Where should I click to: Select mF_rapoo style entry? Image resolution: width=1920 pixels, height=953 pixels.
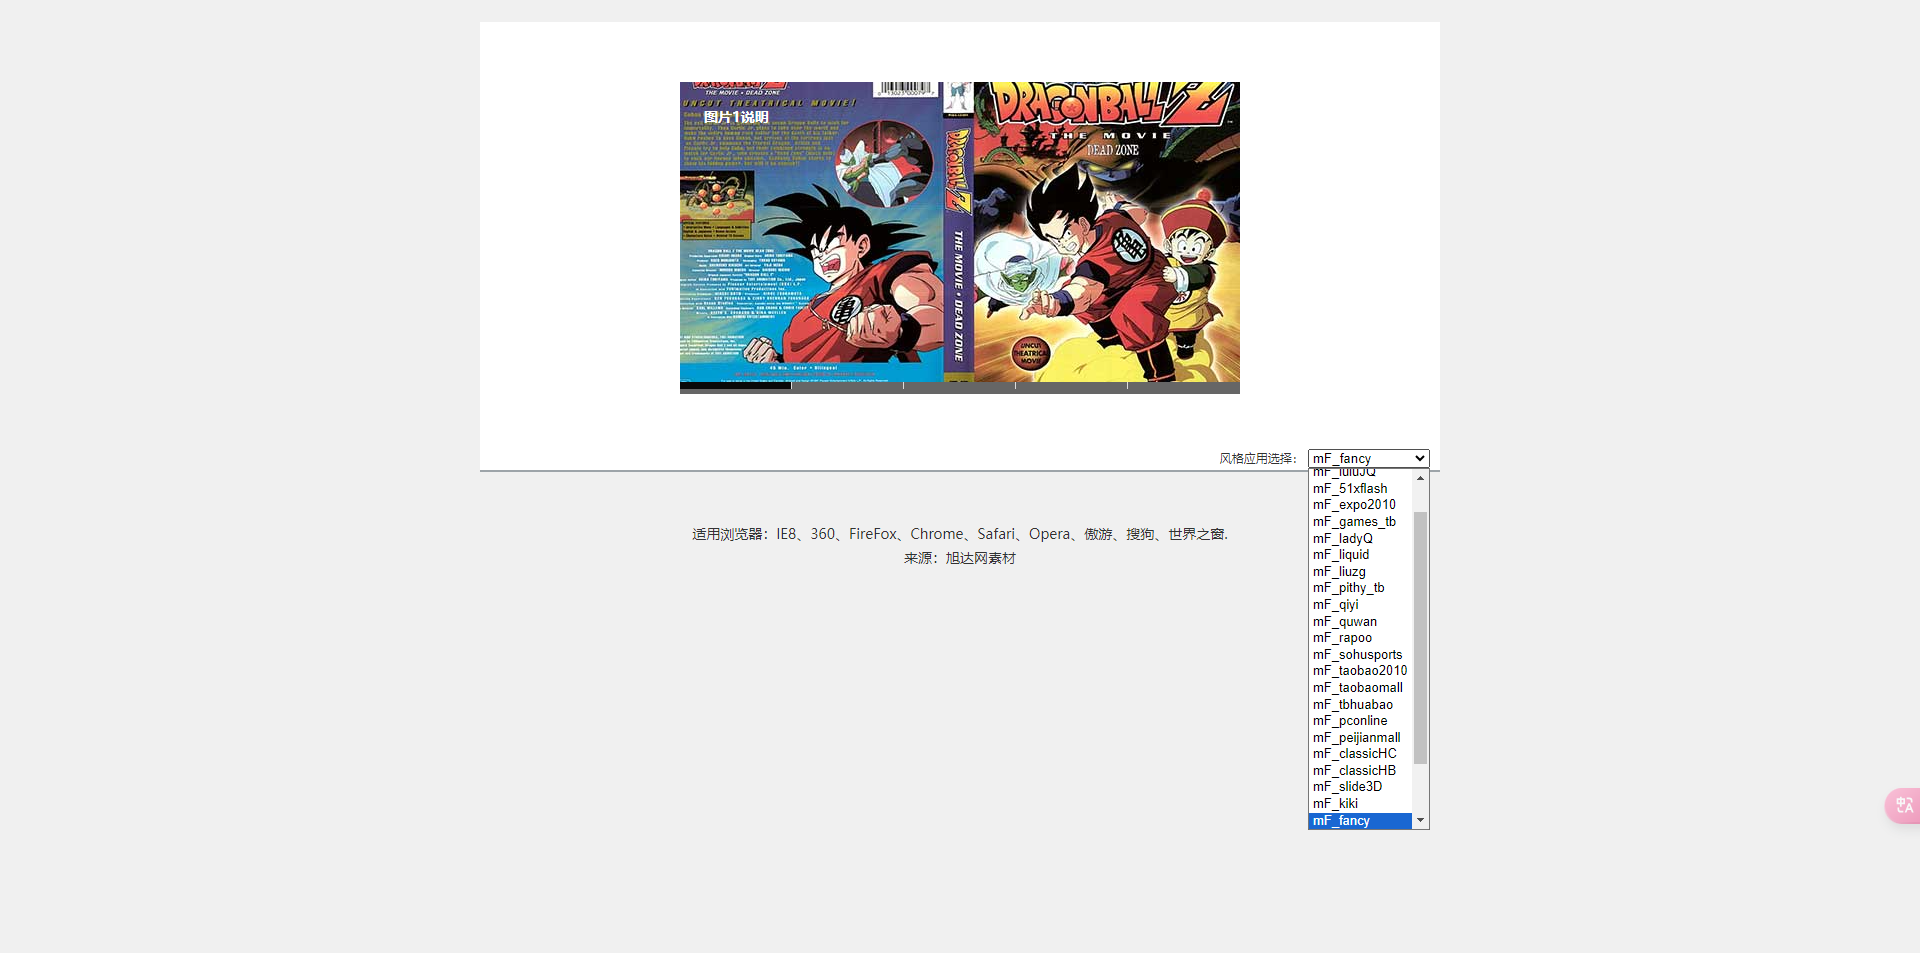pyautogui.click(x=1360, y=637)
